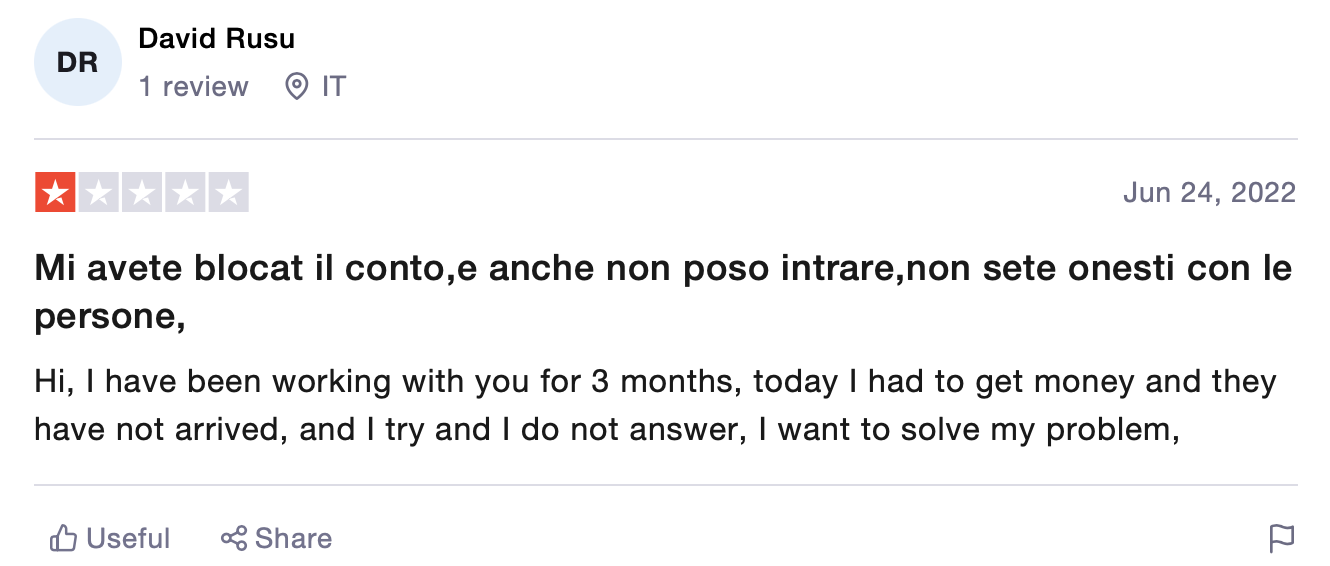Click the red first star
The height and width of the screenshot is (566, 1330).
coord(55,193)
